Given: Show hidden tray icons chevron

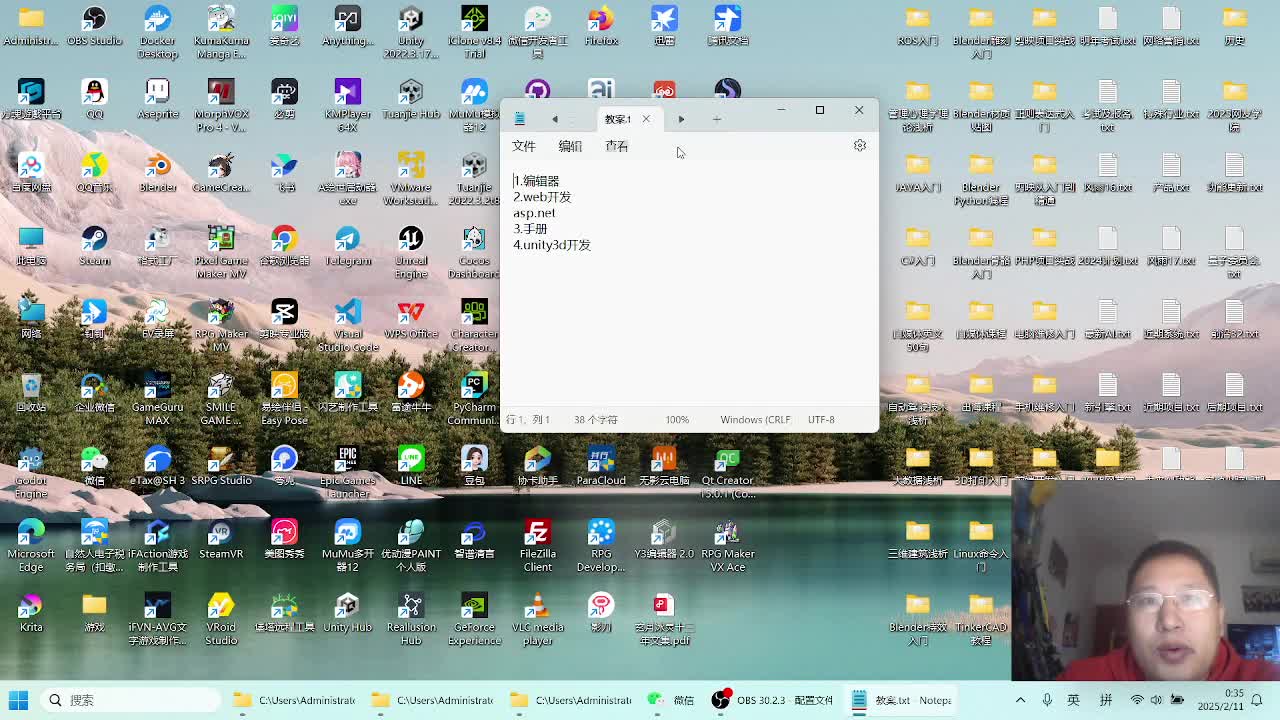Looking at the screenshot, I should [1020, 700].
